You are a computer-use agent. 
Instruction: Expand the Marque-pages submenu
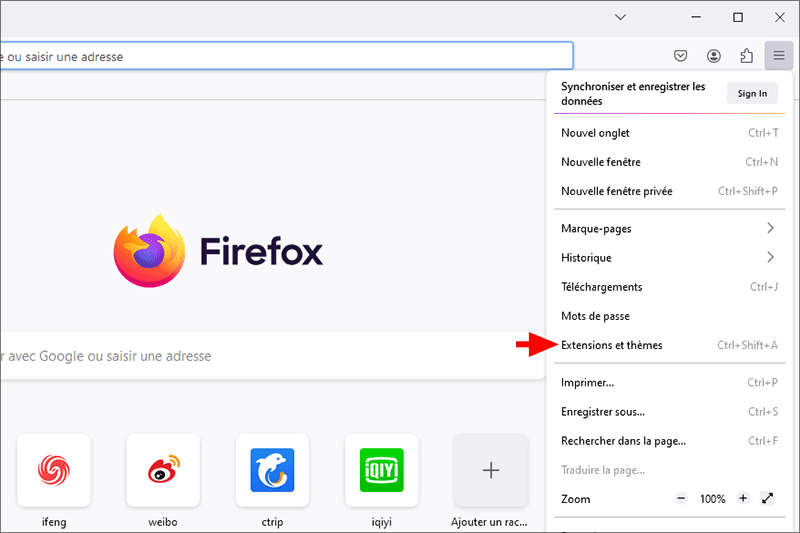click(x=669, y=229)
